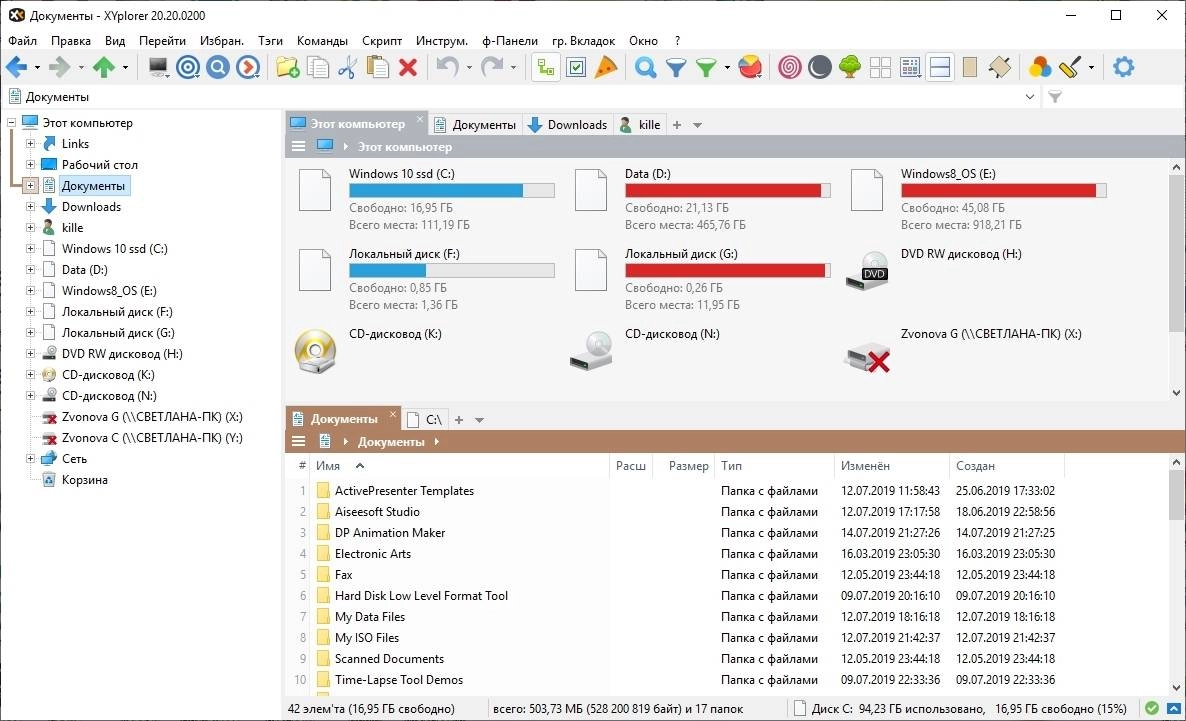
Task: Sort by the Изменён column header
Action: click(x=865, y=466)
